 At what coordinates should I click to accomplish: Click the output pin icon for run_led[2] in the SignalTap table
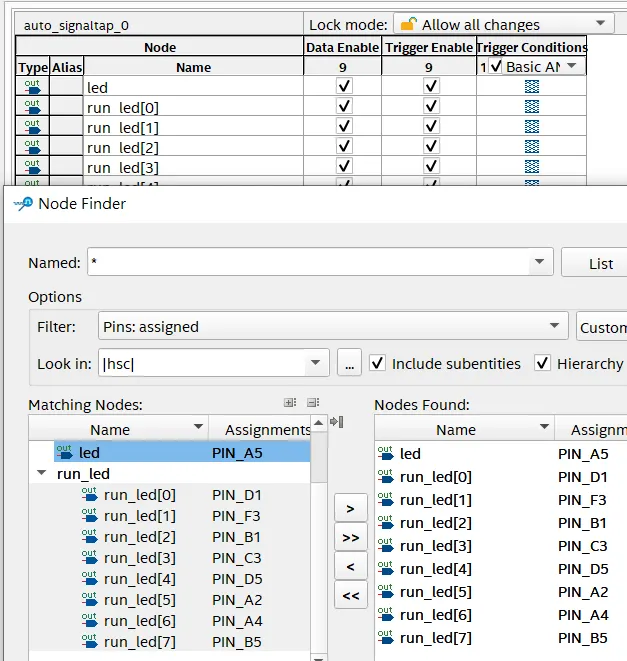click(32, 146)
